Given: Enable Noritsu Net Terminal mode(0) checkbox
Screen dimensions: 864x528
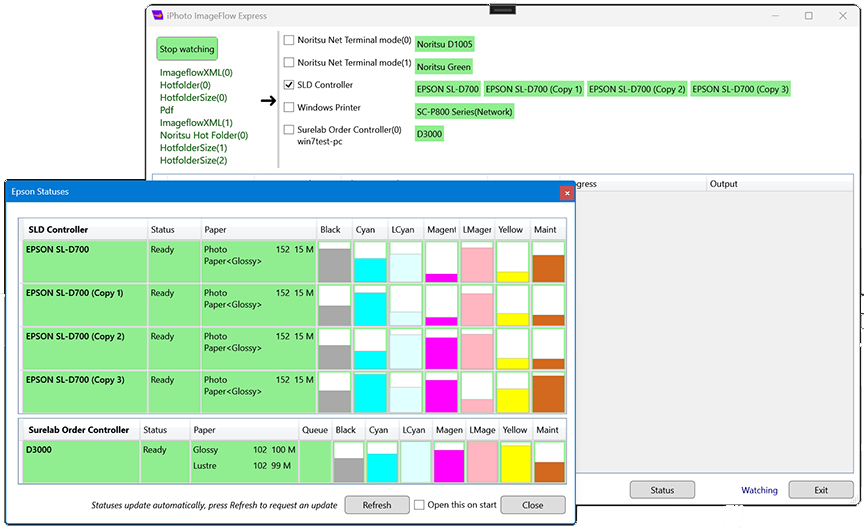Looking at the screenshot, I should point(289,40).
